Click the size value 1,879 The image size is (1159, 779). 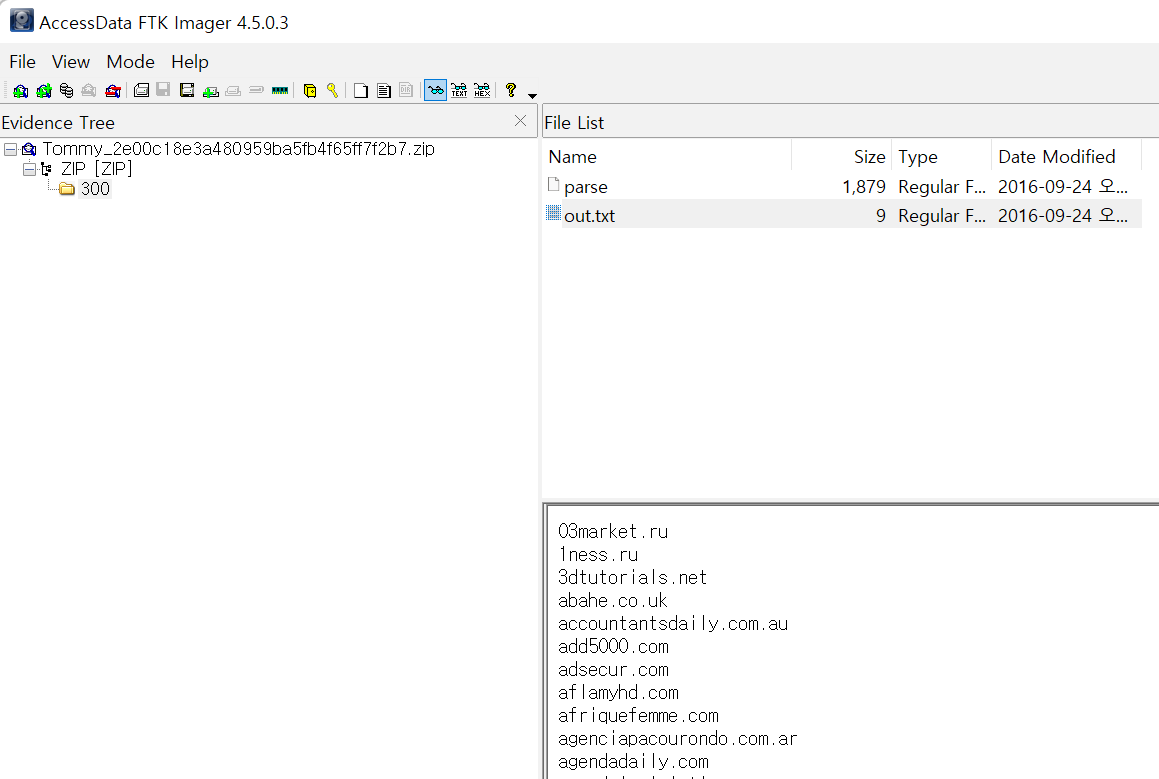point(863,187)
